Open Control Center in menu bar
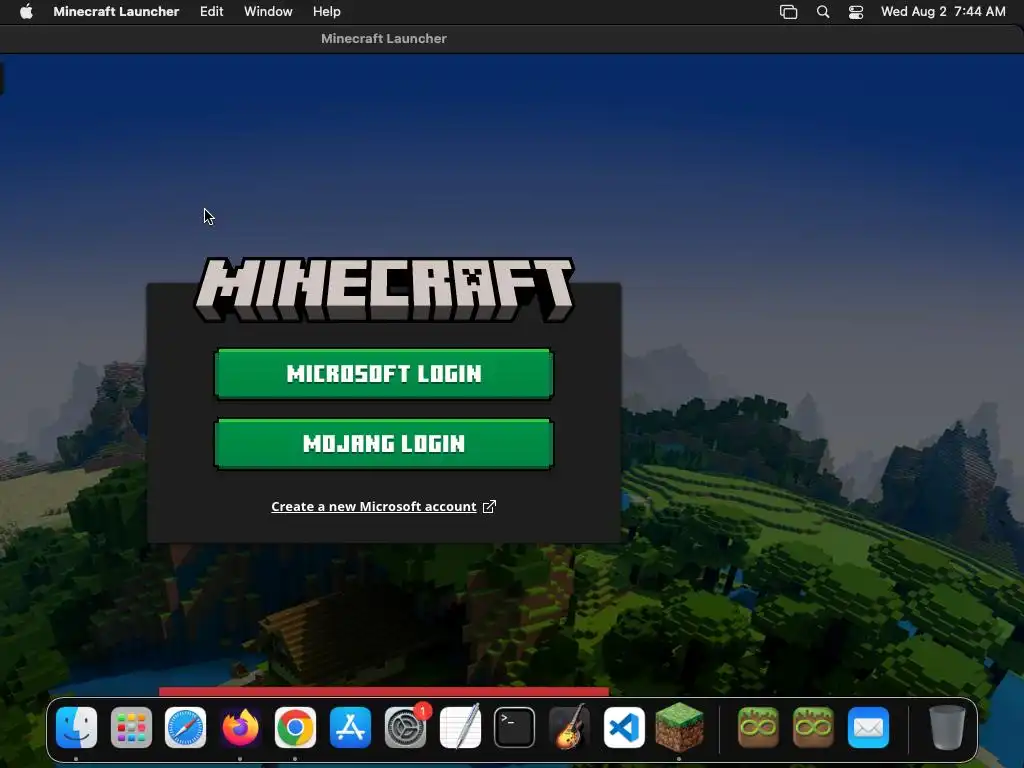 click(856, 12)
